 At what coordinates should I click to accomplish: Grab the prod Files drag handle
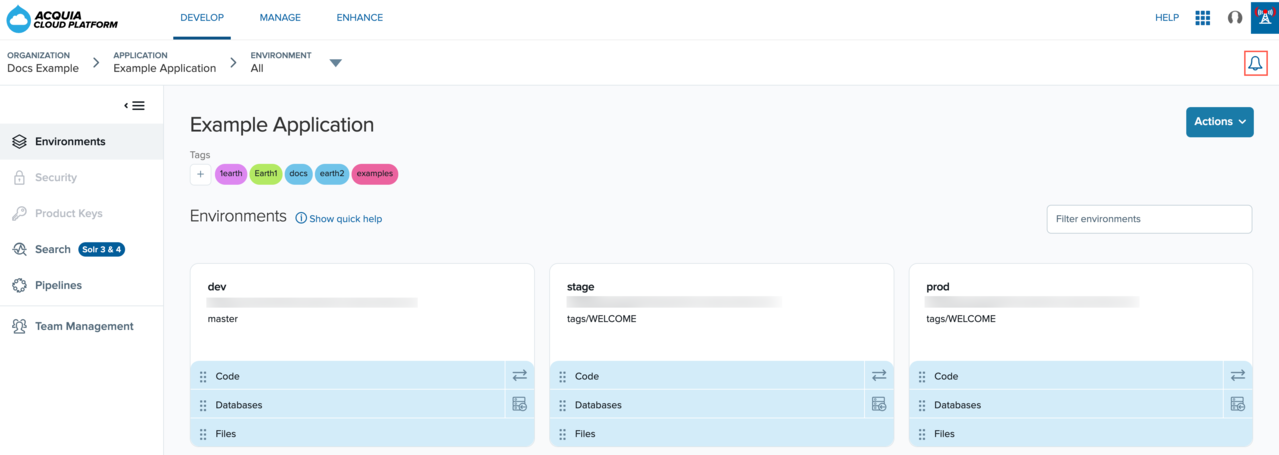pyautogui.click(x=922, y=434)
